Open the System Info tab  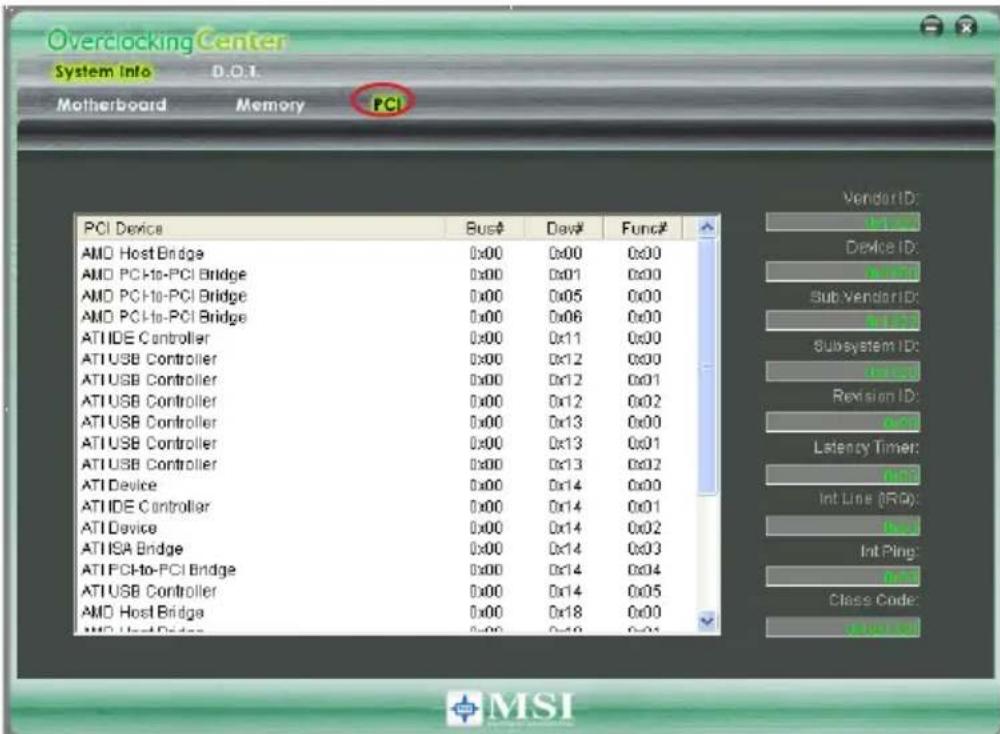(x=103, y=71)
